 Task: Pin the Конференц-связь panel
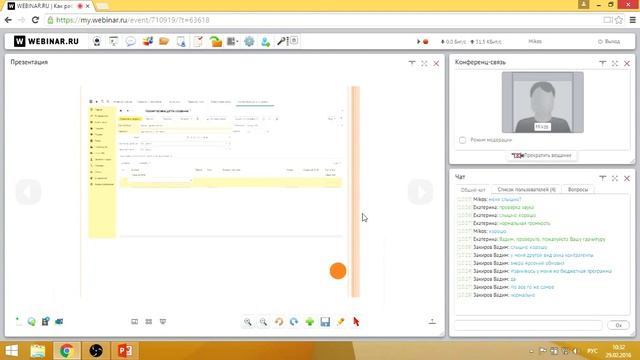click(602, 63)
